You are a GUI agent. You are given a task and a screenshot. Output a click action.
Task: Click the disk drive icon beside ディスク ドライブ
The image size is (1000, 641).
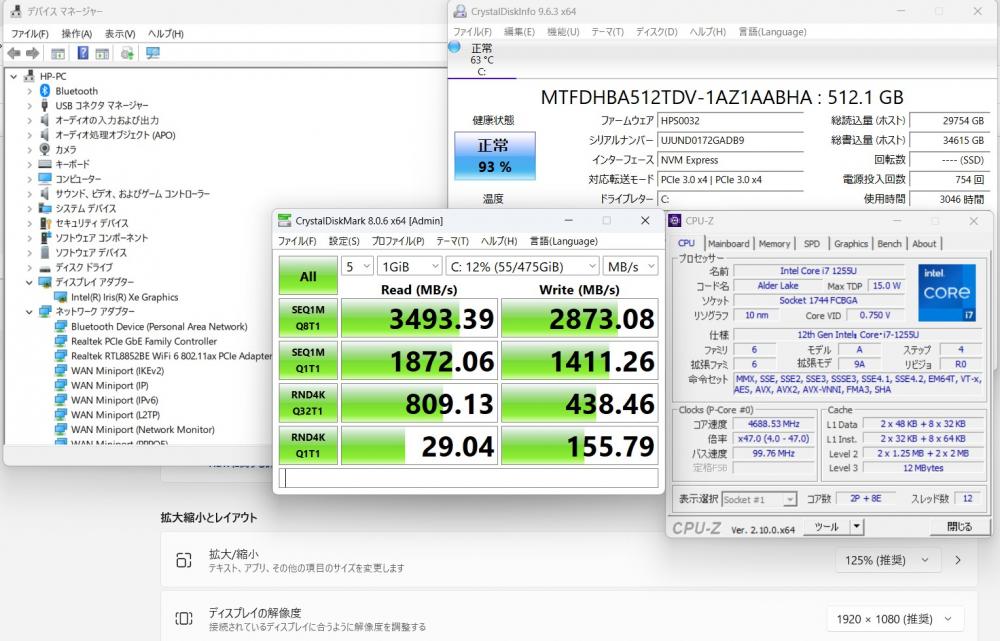45,268
